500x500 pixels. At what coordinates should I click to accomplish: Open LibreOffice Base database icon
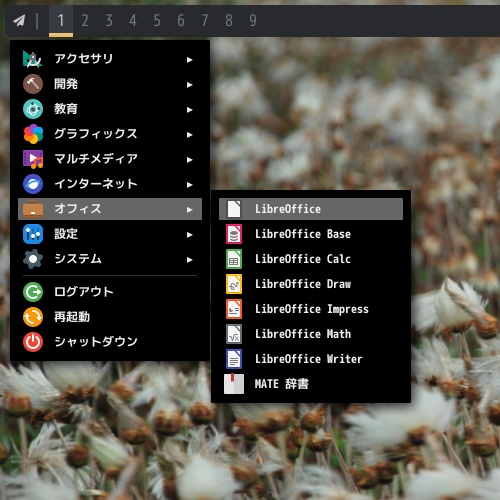(234, 234)
